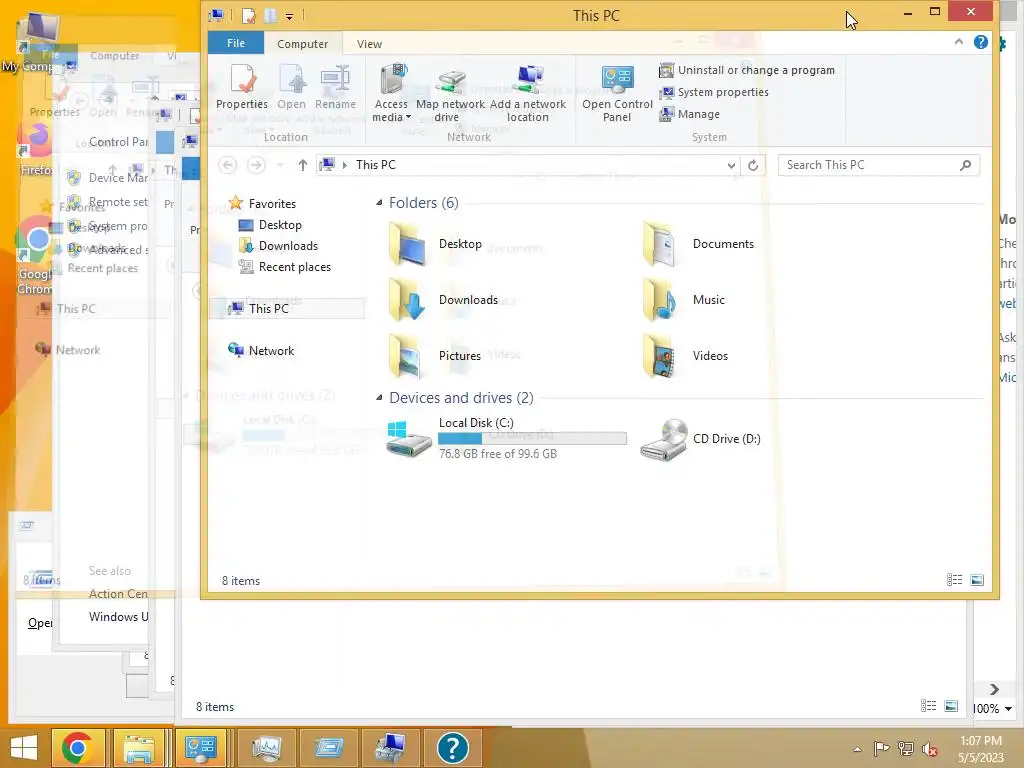Select Downloads under Favorites

point(278,246)
